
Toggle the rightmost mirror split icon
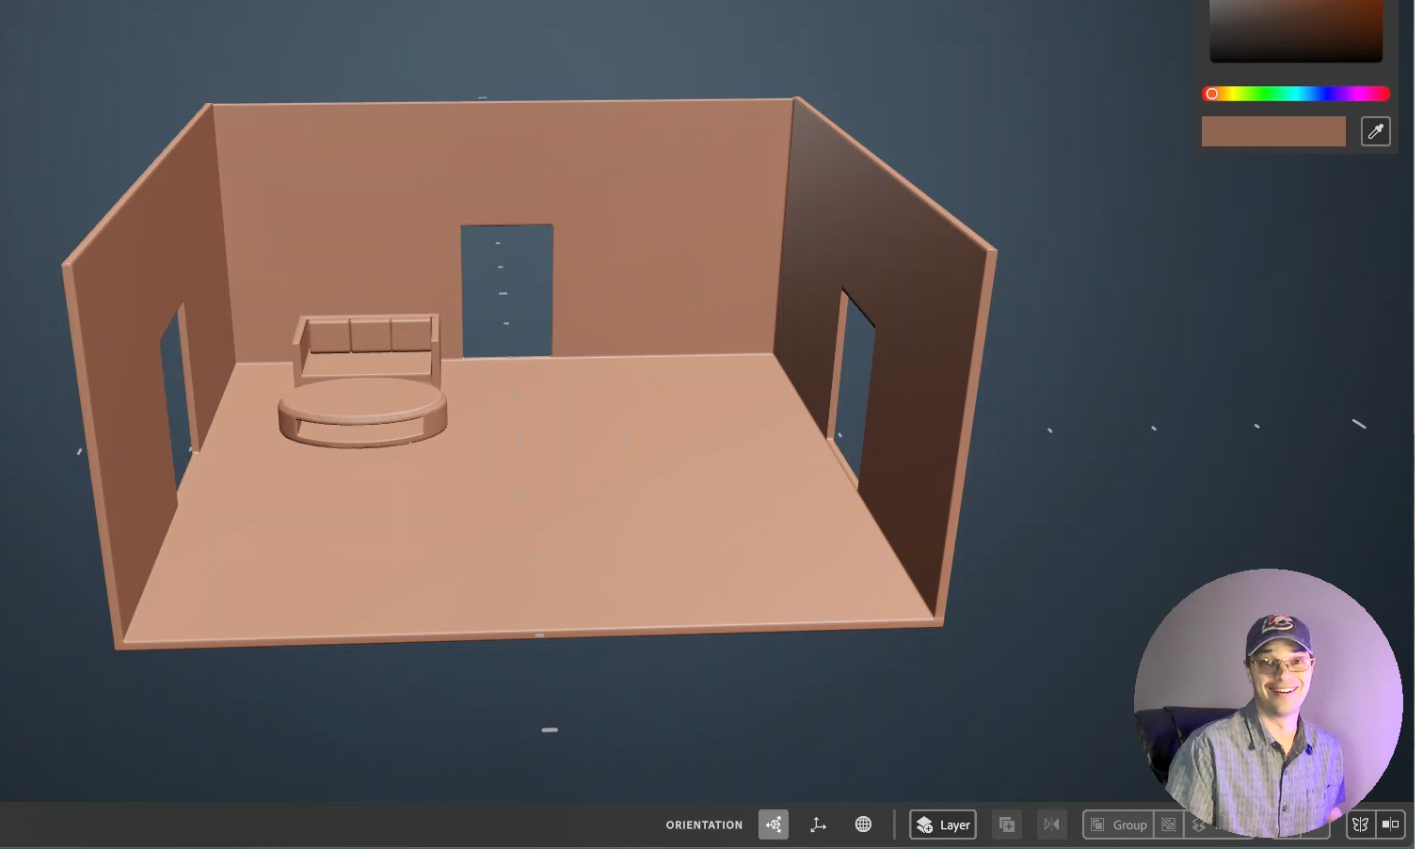[1390, 825]
